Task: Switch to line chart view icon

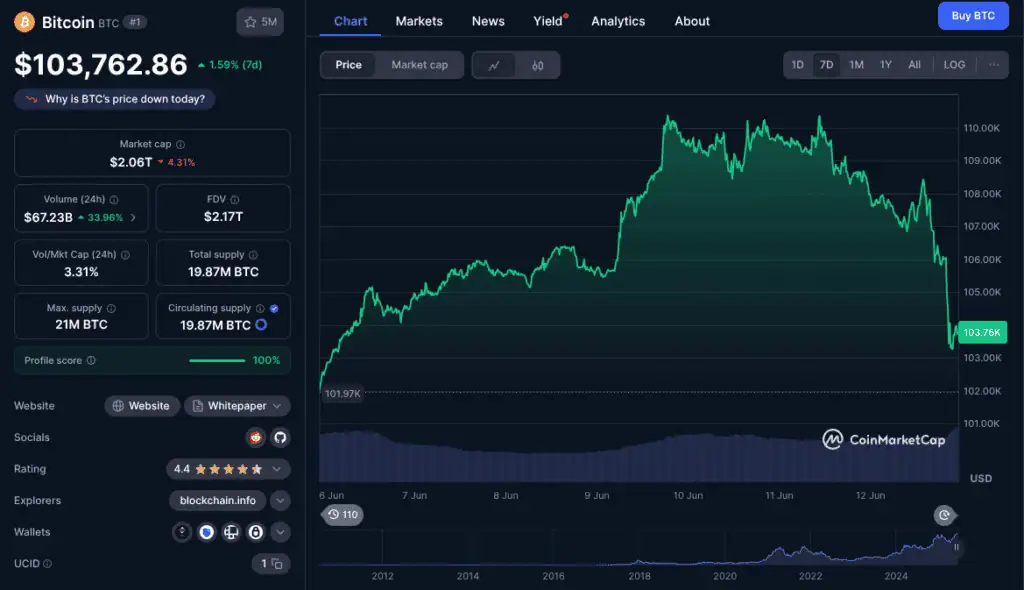Action: pos(494,65)
